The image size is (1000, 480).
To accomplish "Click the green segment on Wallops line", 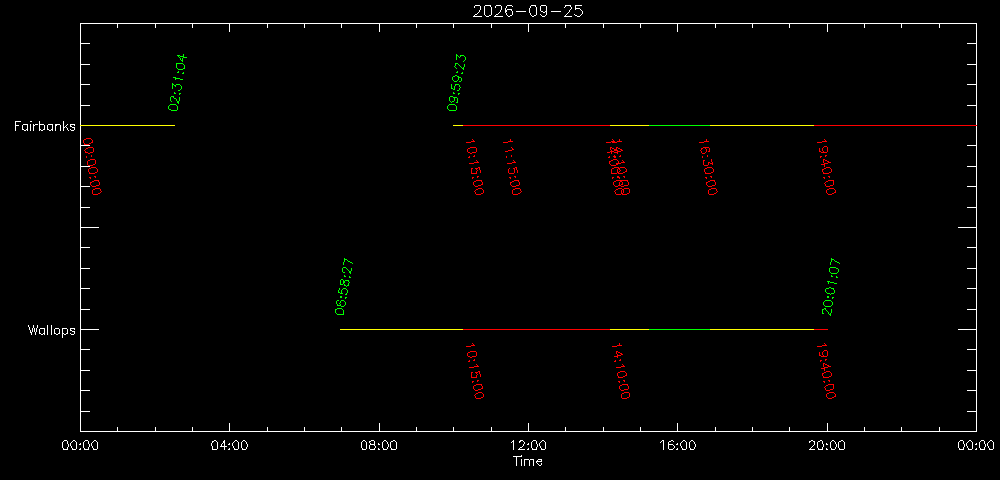I will (x=679, y=330).
